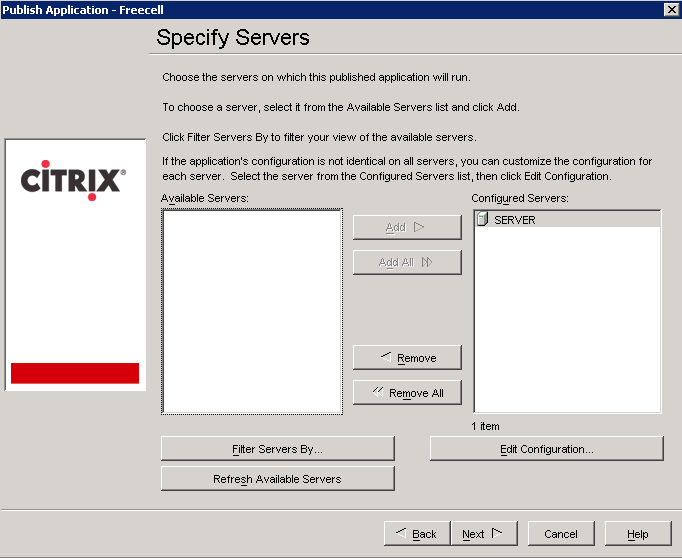682x558 pixels.
Task: Click the 'Configured Servers:' label
Action: point(520,198)
